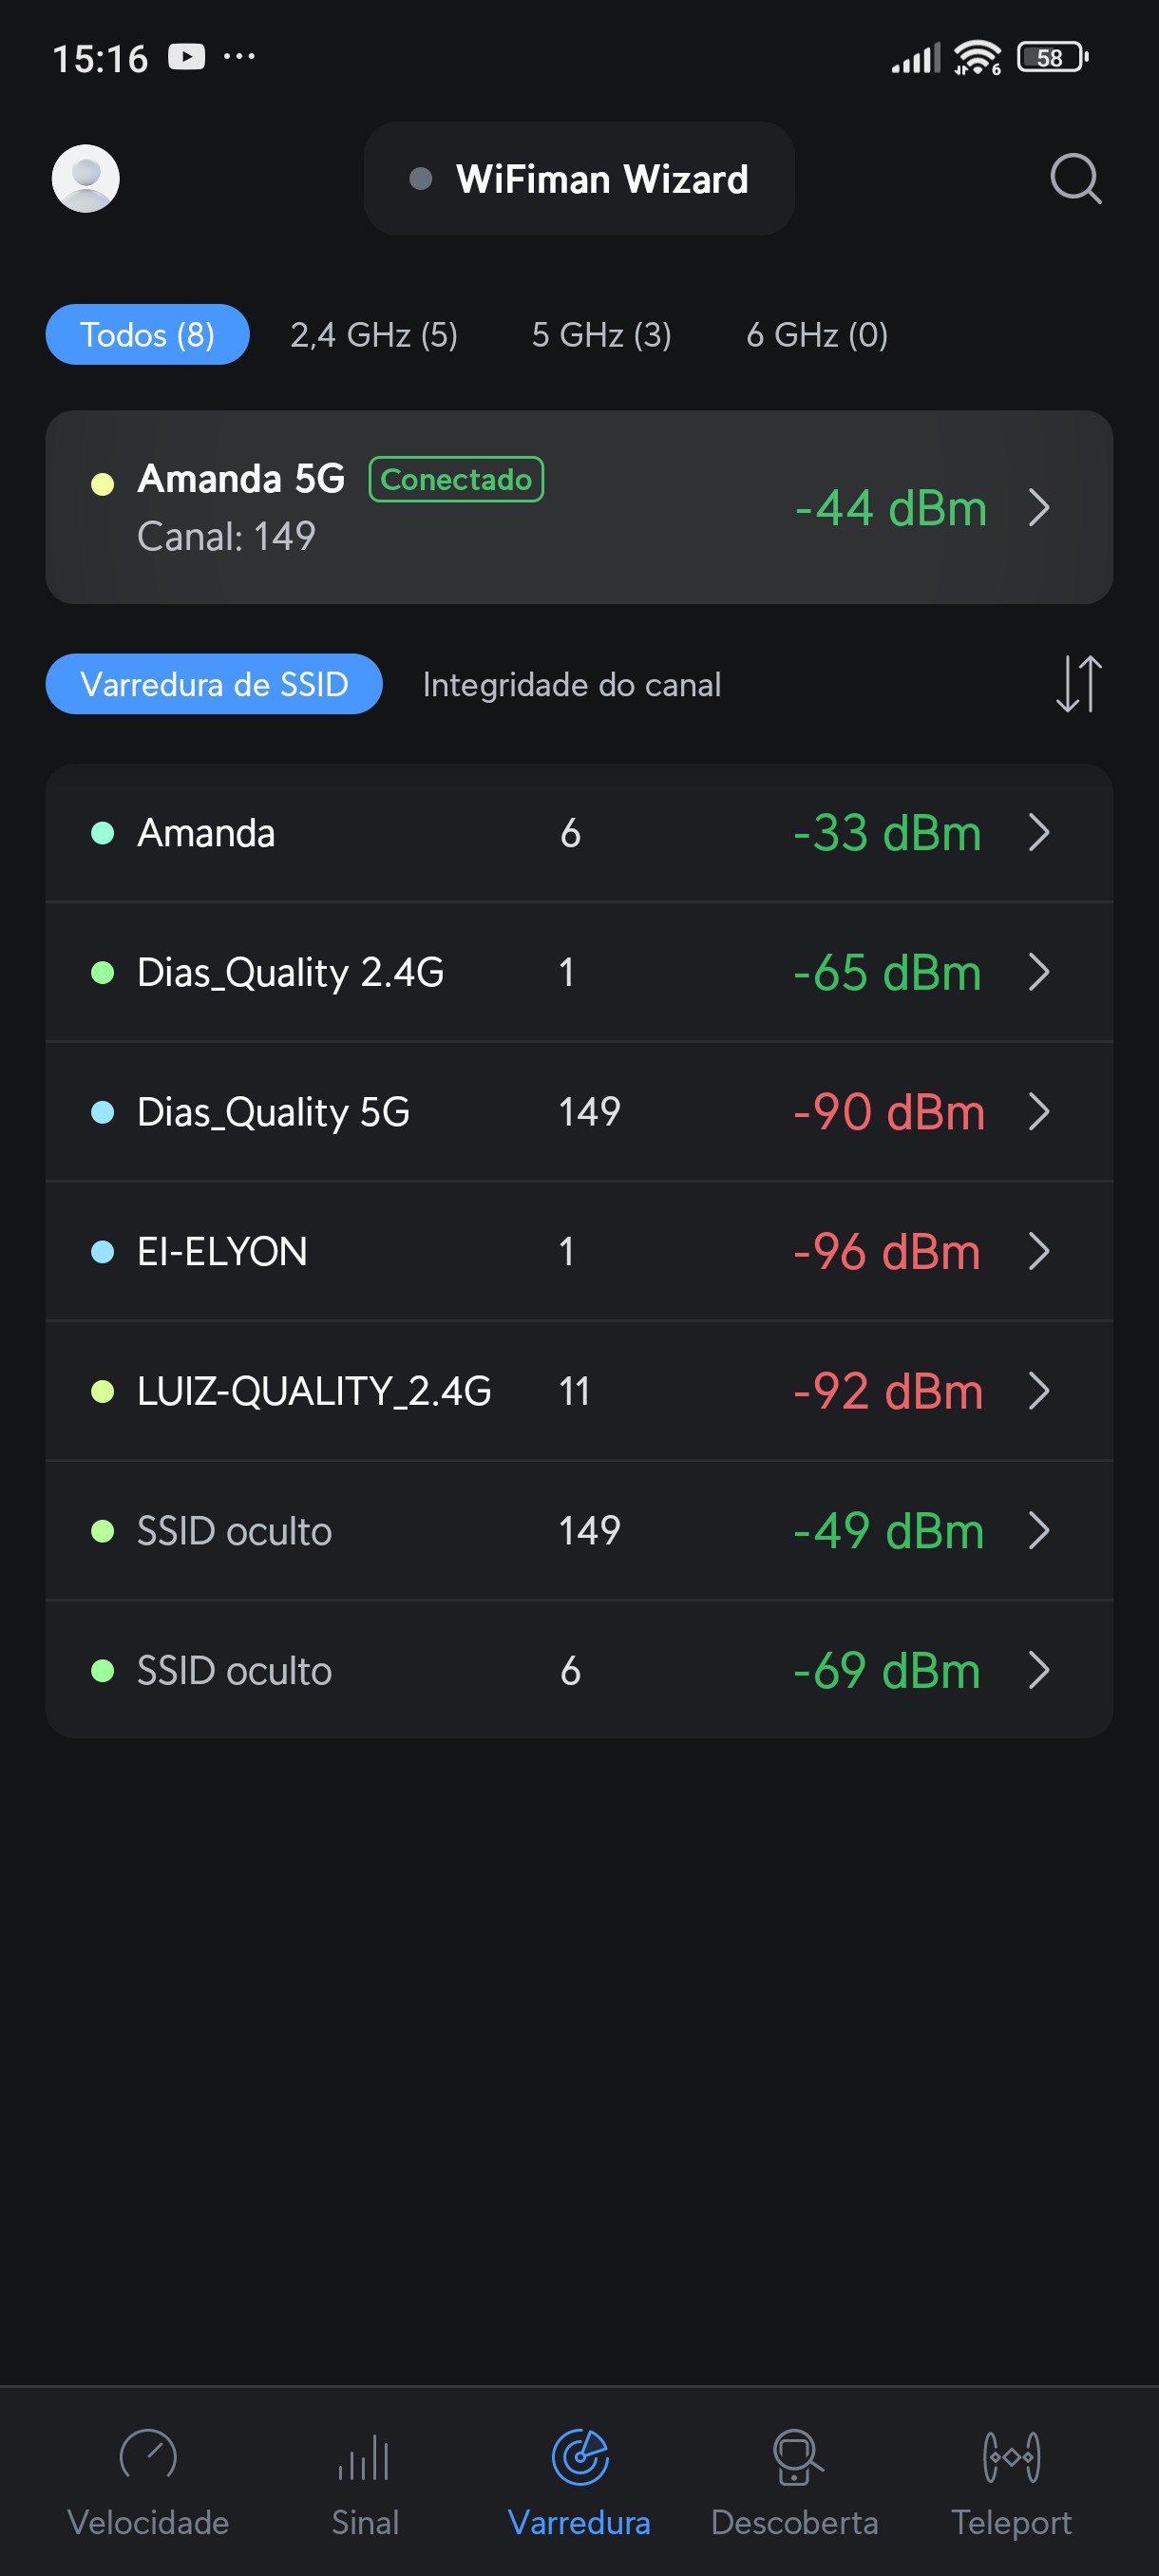This screenshot has width=1159, height=2576.
Task: Open the Teleport icon
Action: click(x=1011, y=2456)
